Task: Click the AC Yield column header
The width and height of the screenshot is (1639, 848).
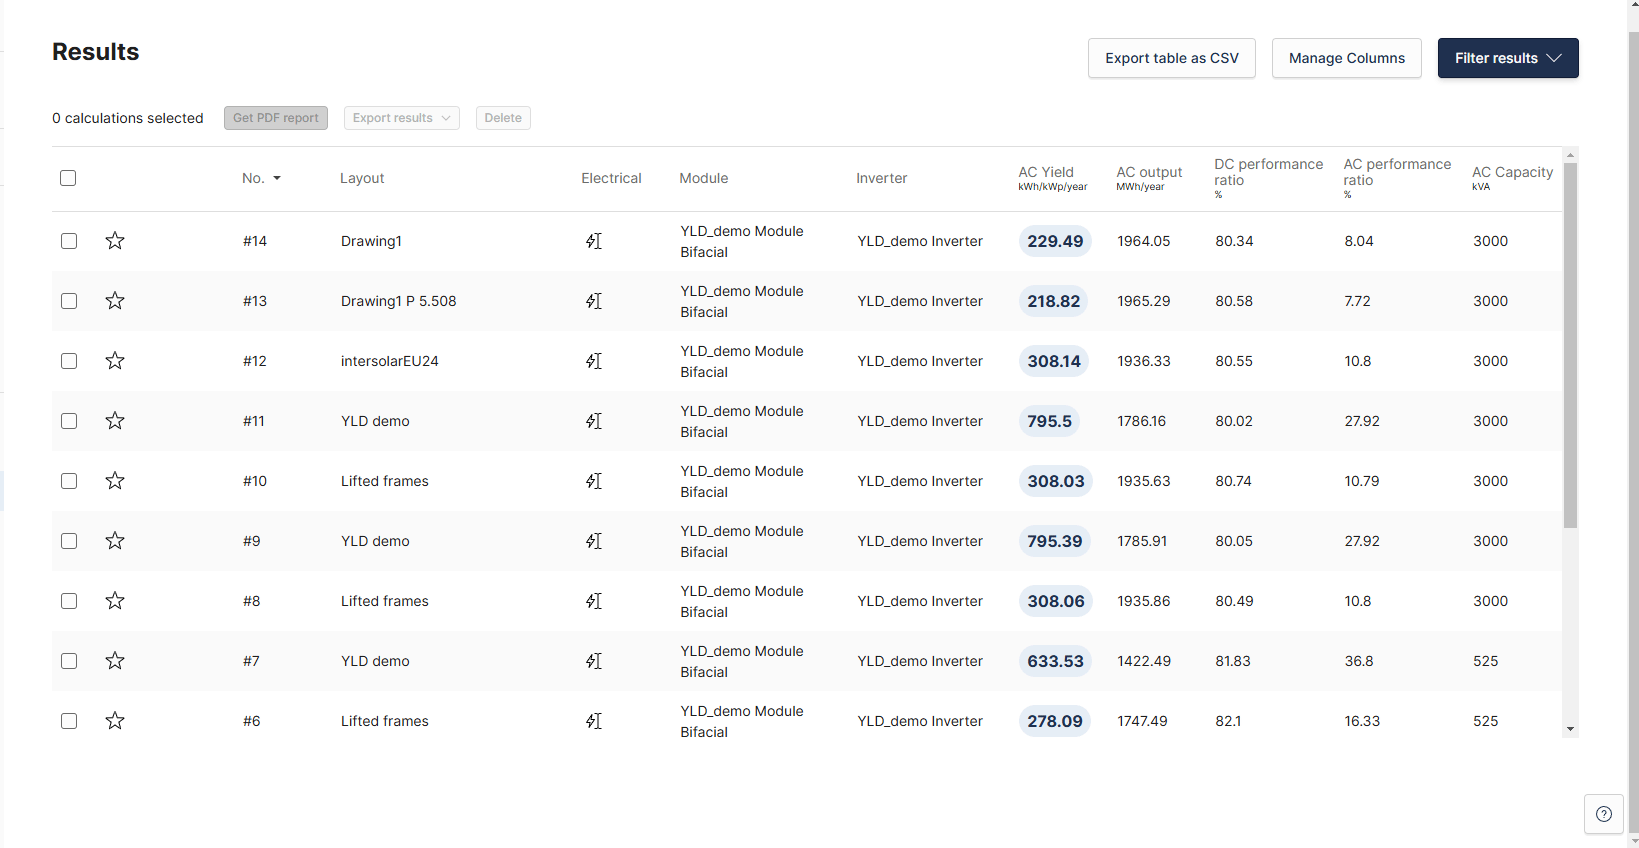Action: coord(1052,178)
